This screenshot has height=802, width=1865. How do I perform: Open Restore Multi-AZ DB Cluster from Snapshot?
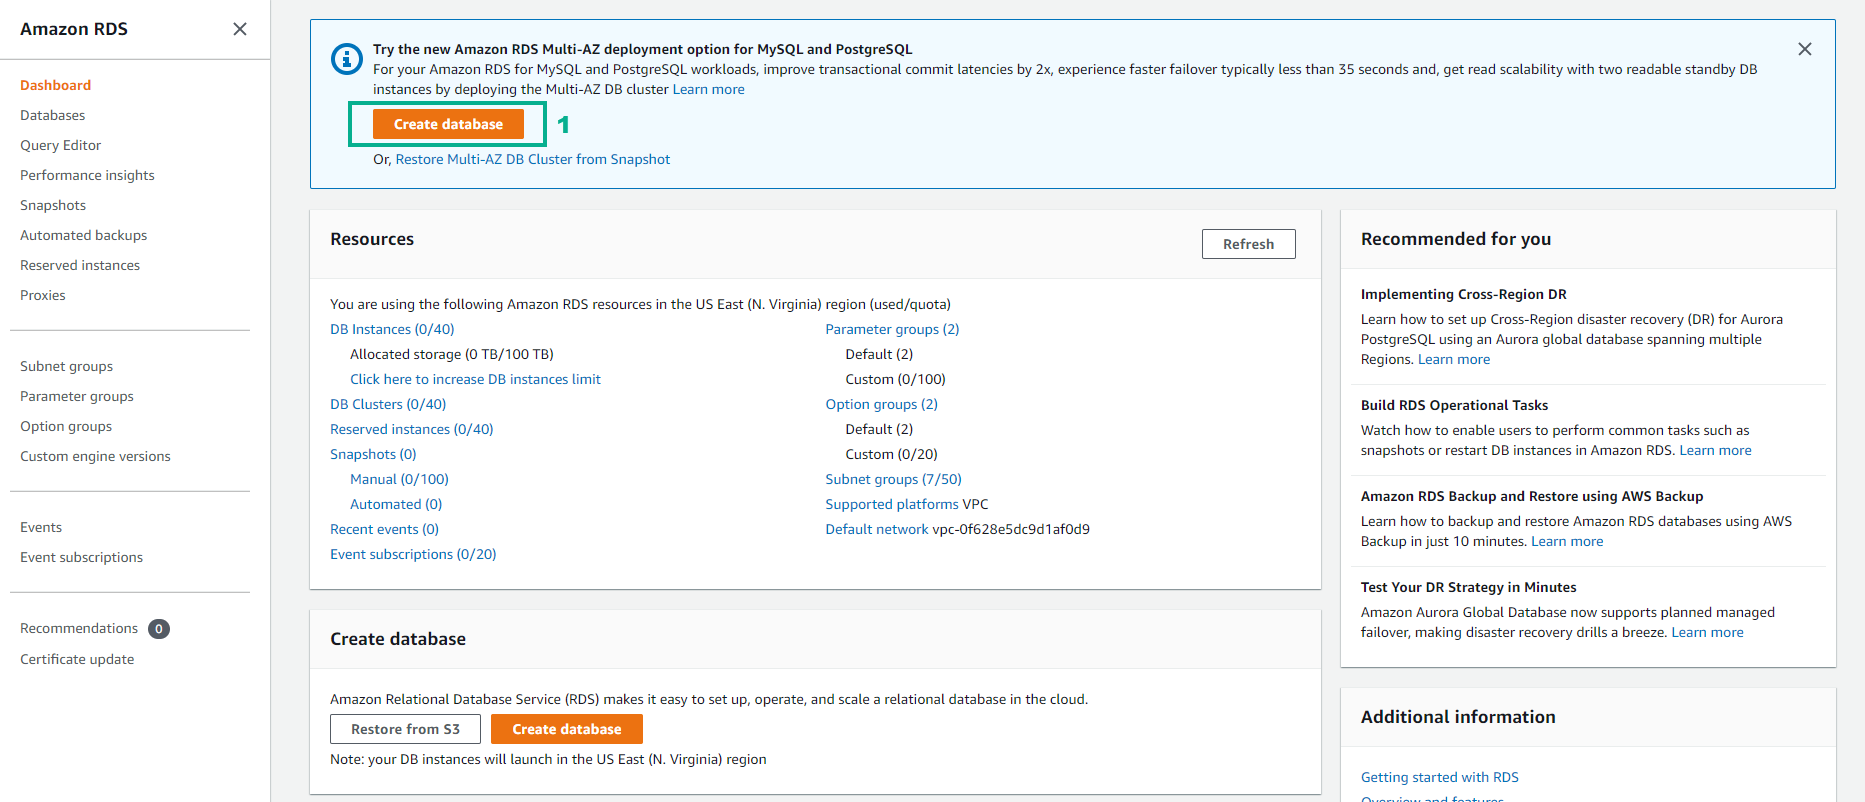tap(533, 159)
